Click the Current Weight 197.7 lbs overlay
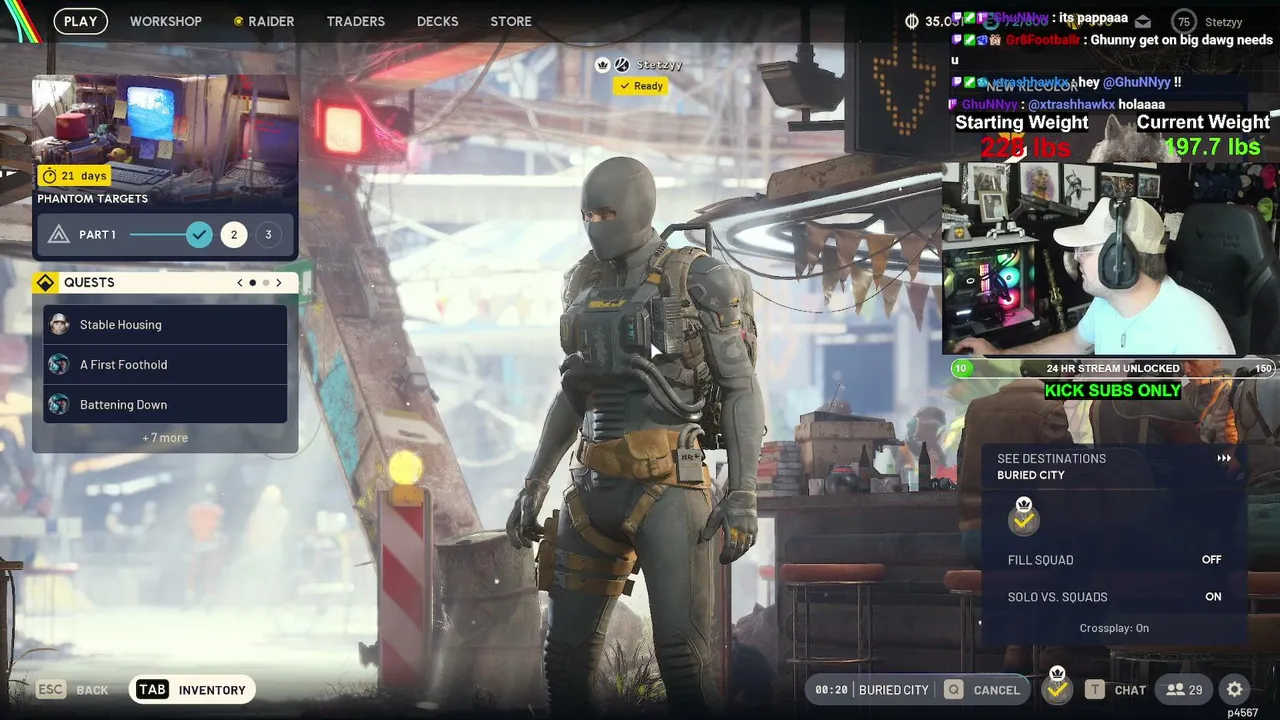The width and height of the screenshot is (1280, 720). point(1204,135)
